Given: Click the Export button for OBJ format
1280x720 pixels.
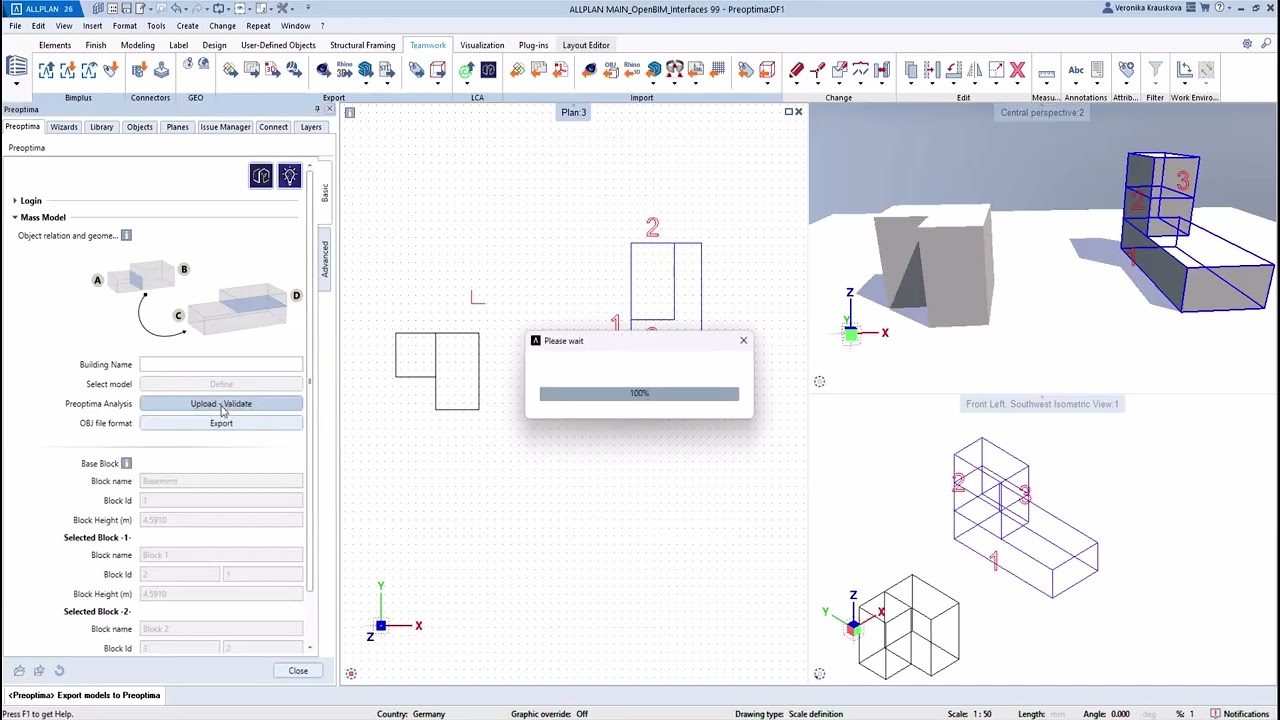Looking at the screenshot, I should (x=221, y=423).
